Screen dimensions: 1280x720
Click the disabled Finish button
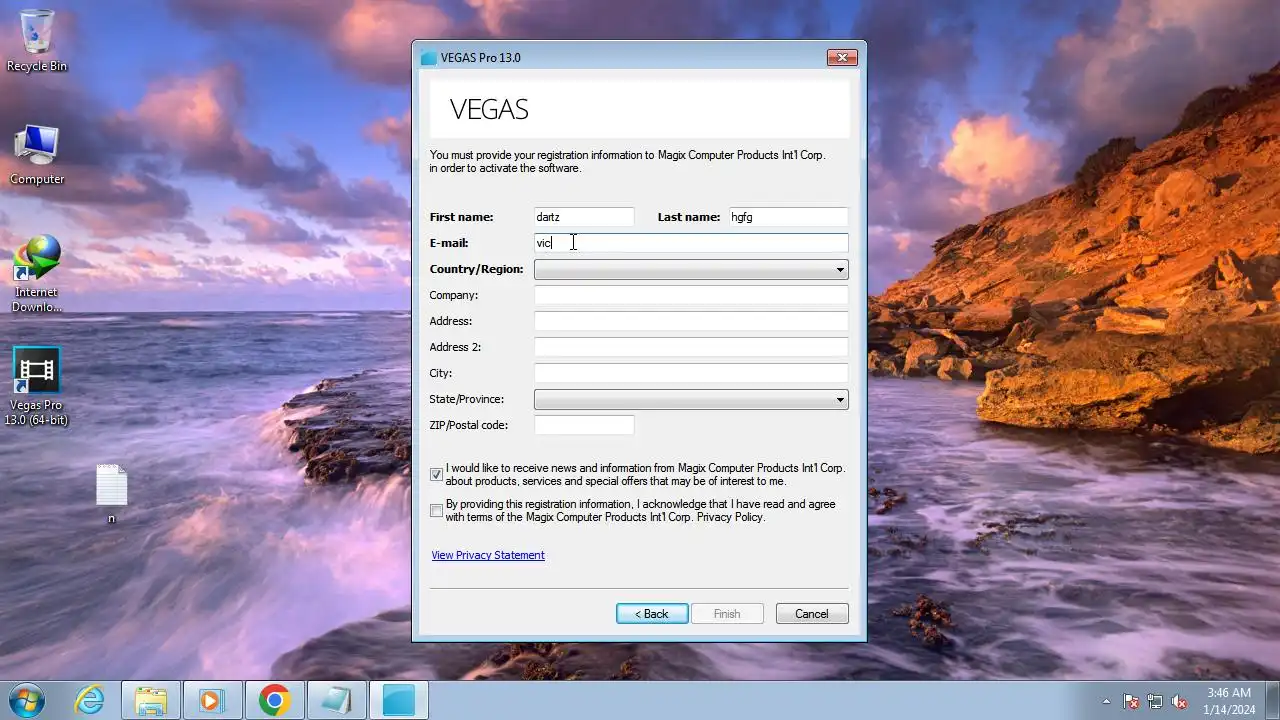[x=727, y=614]
